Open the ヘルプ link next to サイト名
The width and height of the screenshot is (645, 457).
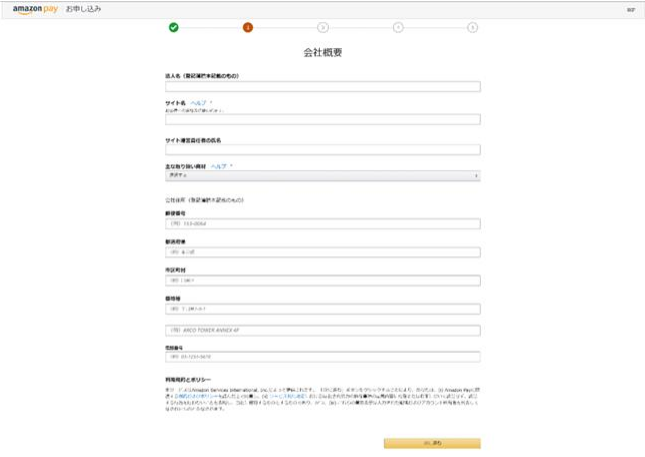(198, 103)
